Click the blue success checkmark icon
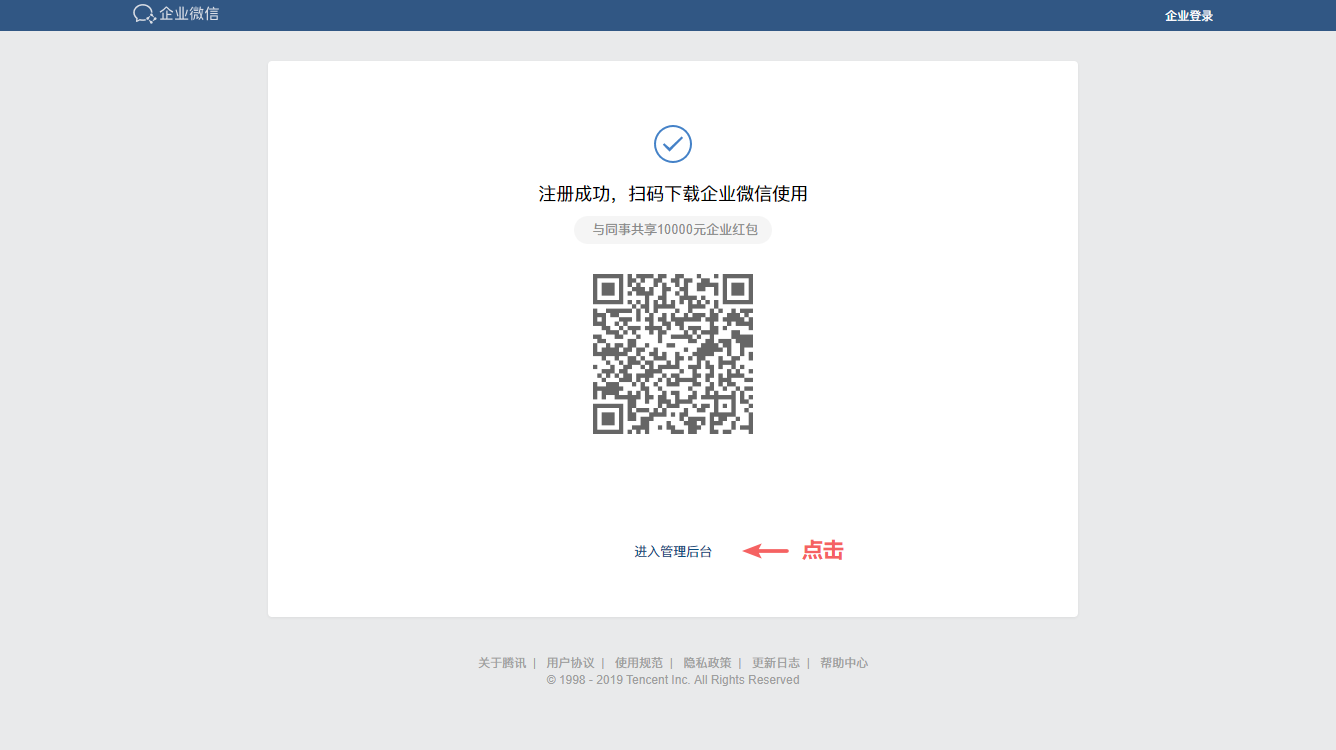Image resolution: width=1336 pixels, height=750 pixels. click(x=673, y=144)
